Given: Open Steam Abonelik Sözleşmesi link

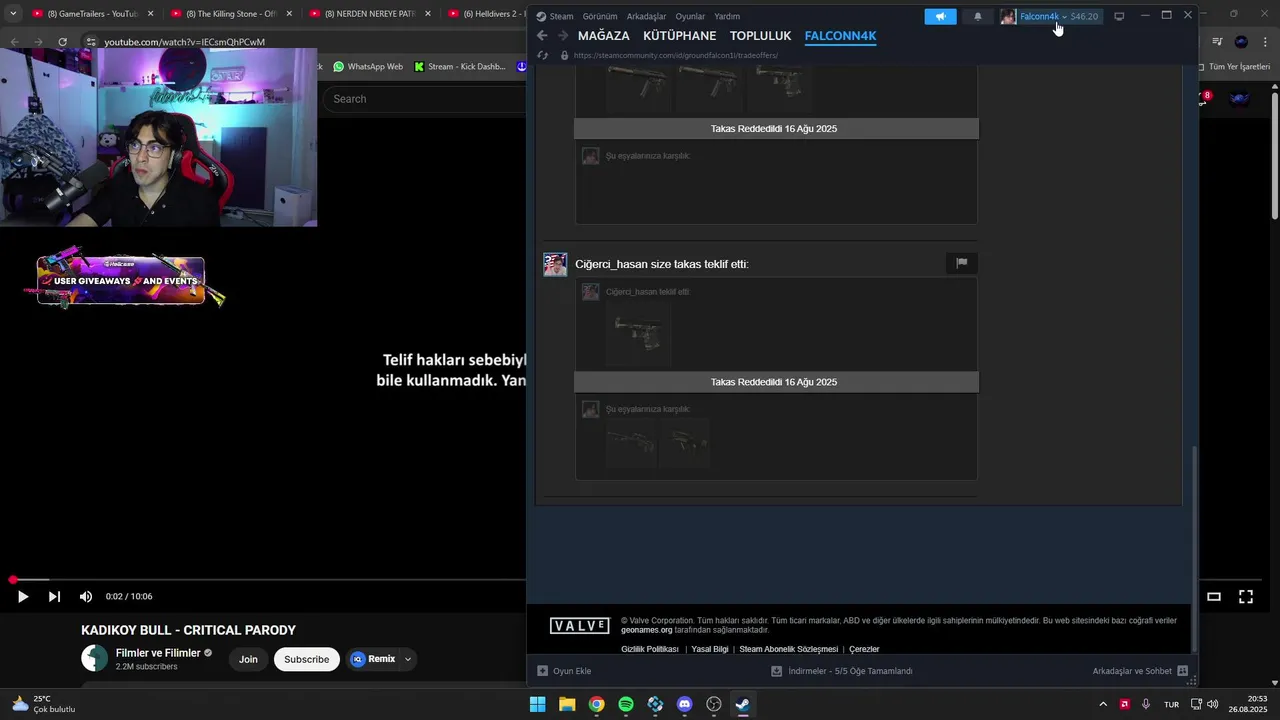Looking at the screenshot, I should coord(788,649).
